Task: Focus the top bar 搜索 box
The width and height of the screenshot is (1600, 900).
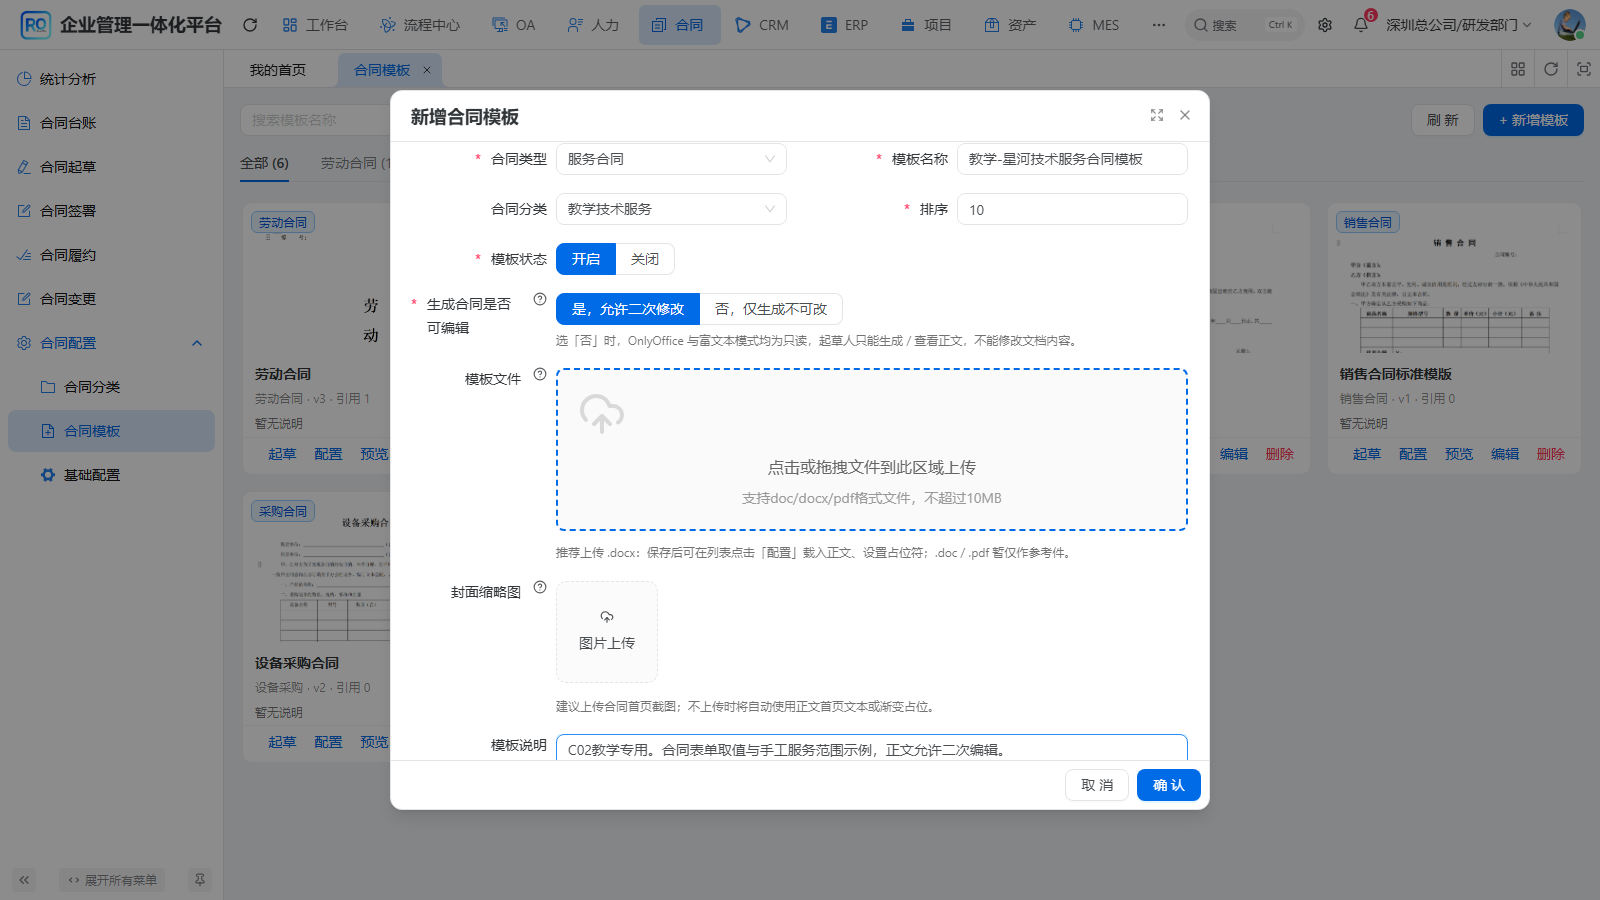Action: point(1244,25)
